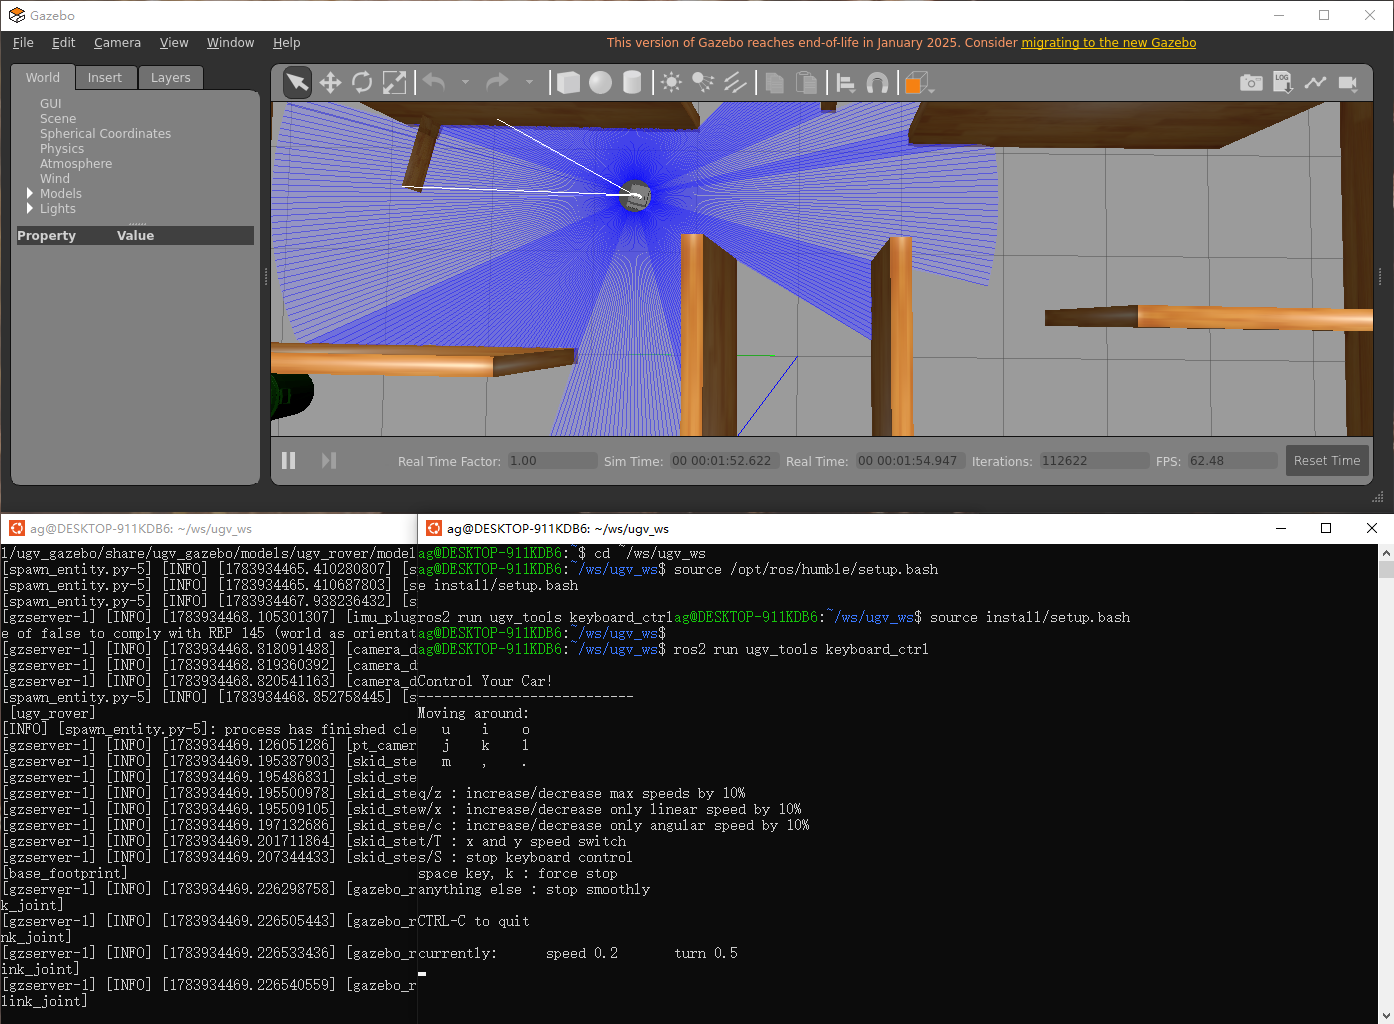Follow the migrating to new Gazebo link
The height and width of the screenshot is (1024, 1394).
(x=1108, y=43)
